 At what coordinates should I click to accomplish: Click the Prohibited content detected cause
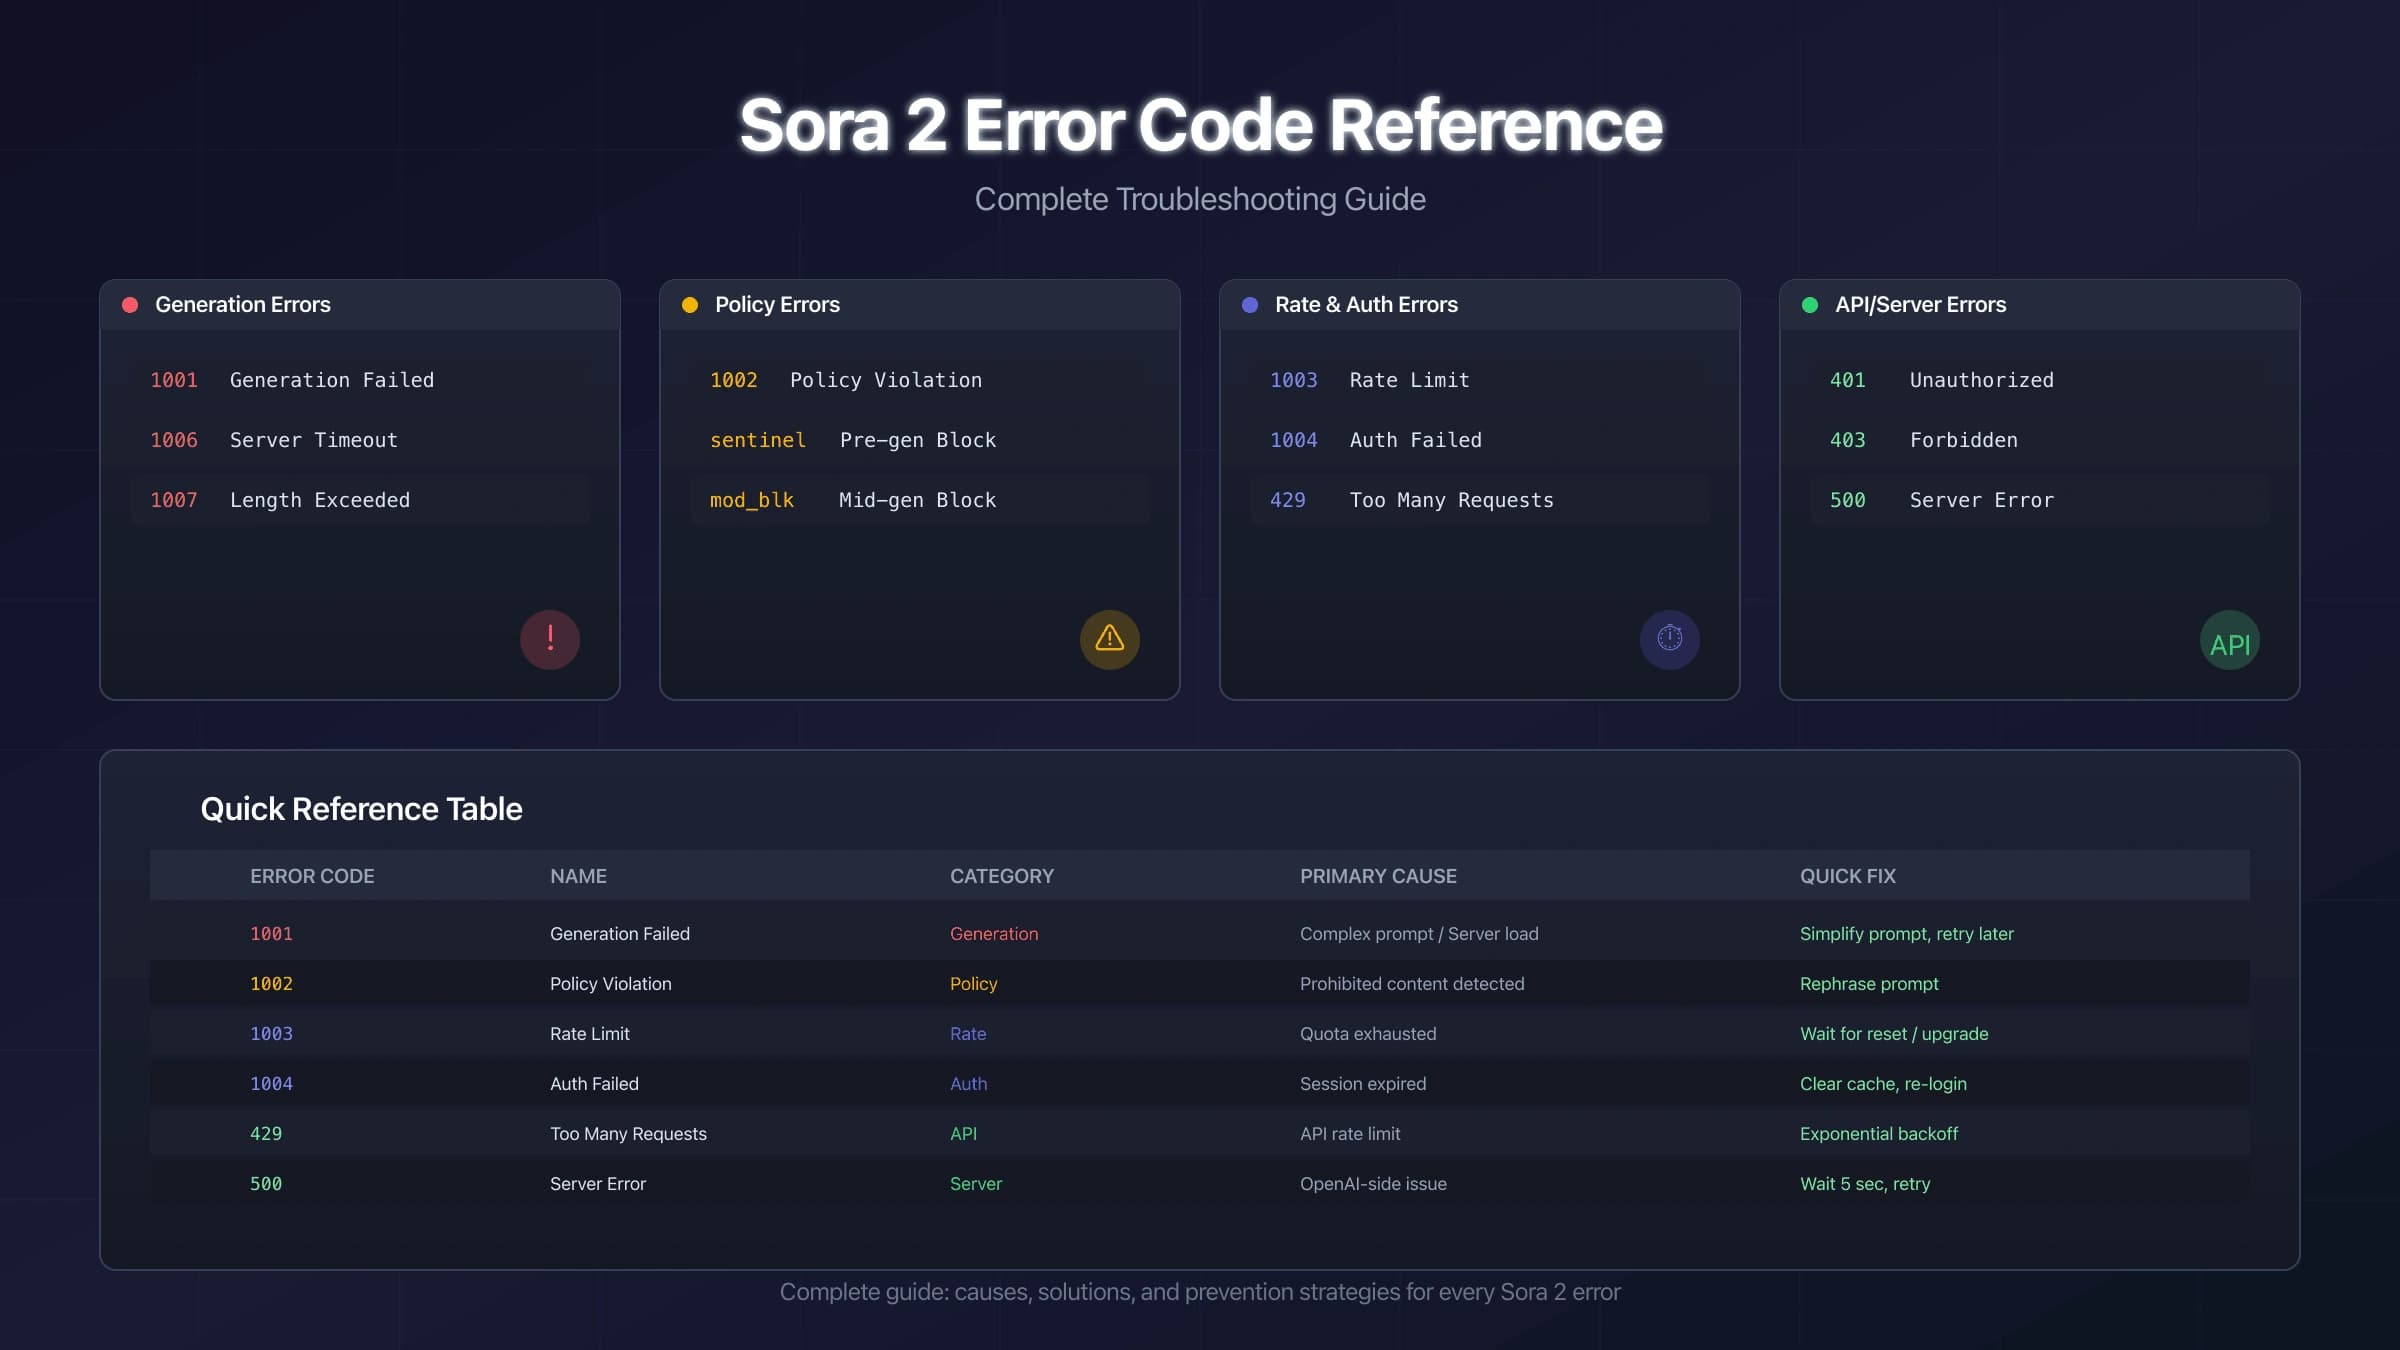click(x=1412, y=984)
